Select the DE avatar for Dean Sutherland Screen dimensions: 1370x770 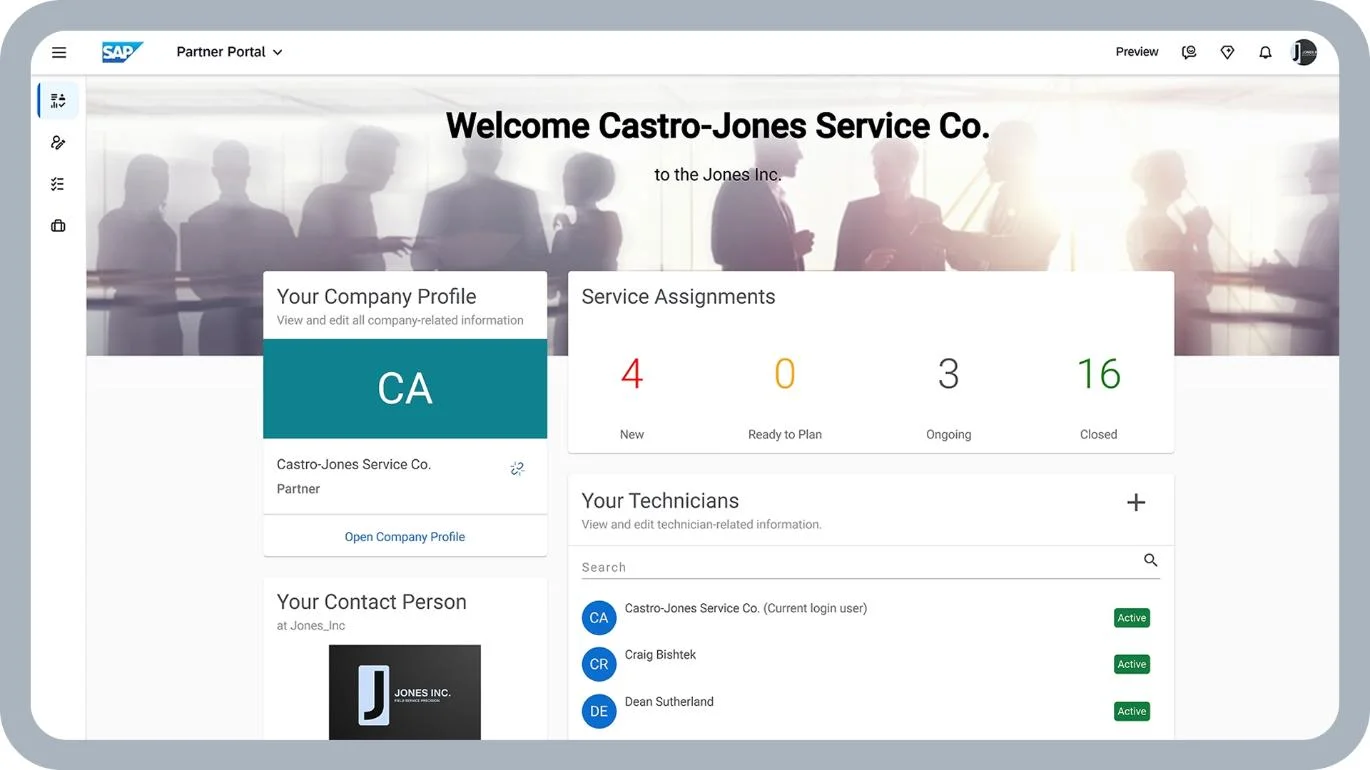coord(599,711)
